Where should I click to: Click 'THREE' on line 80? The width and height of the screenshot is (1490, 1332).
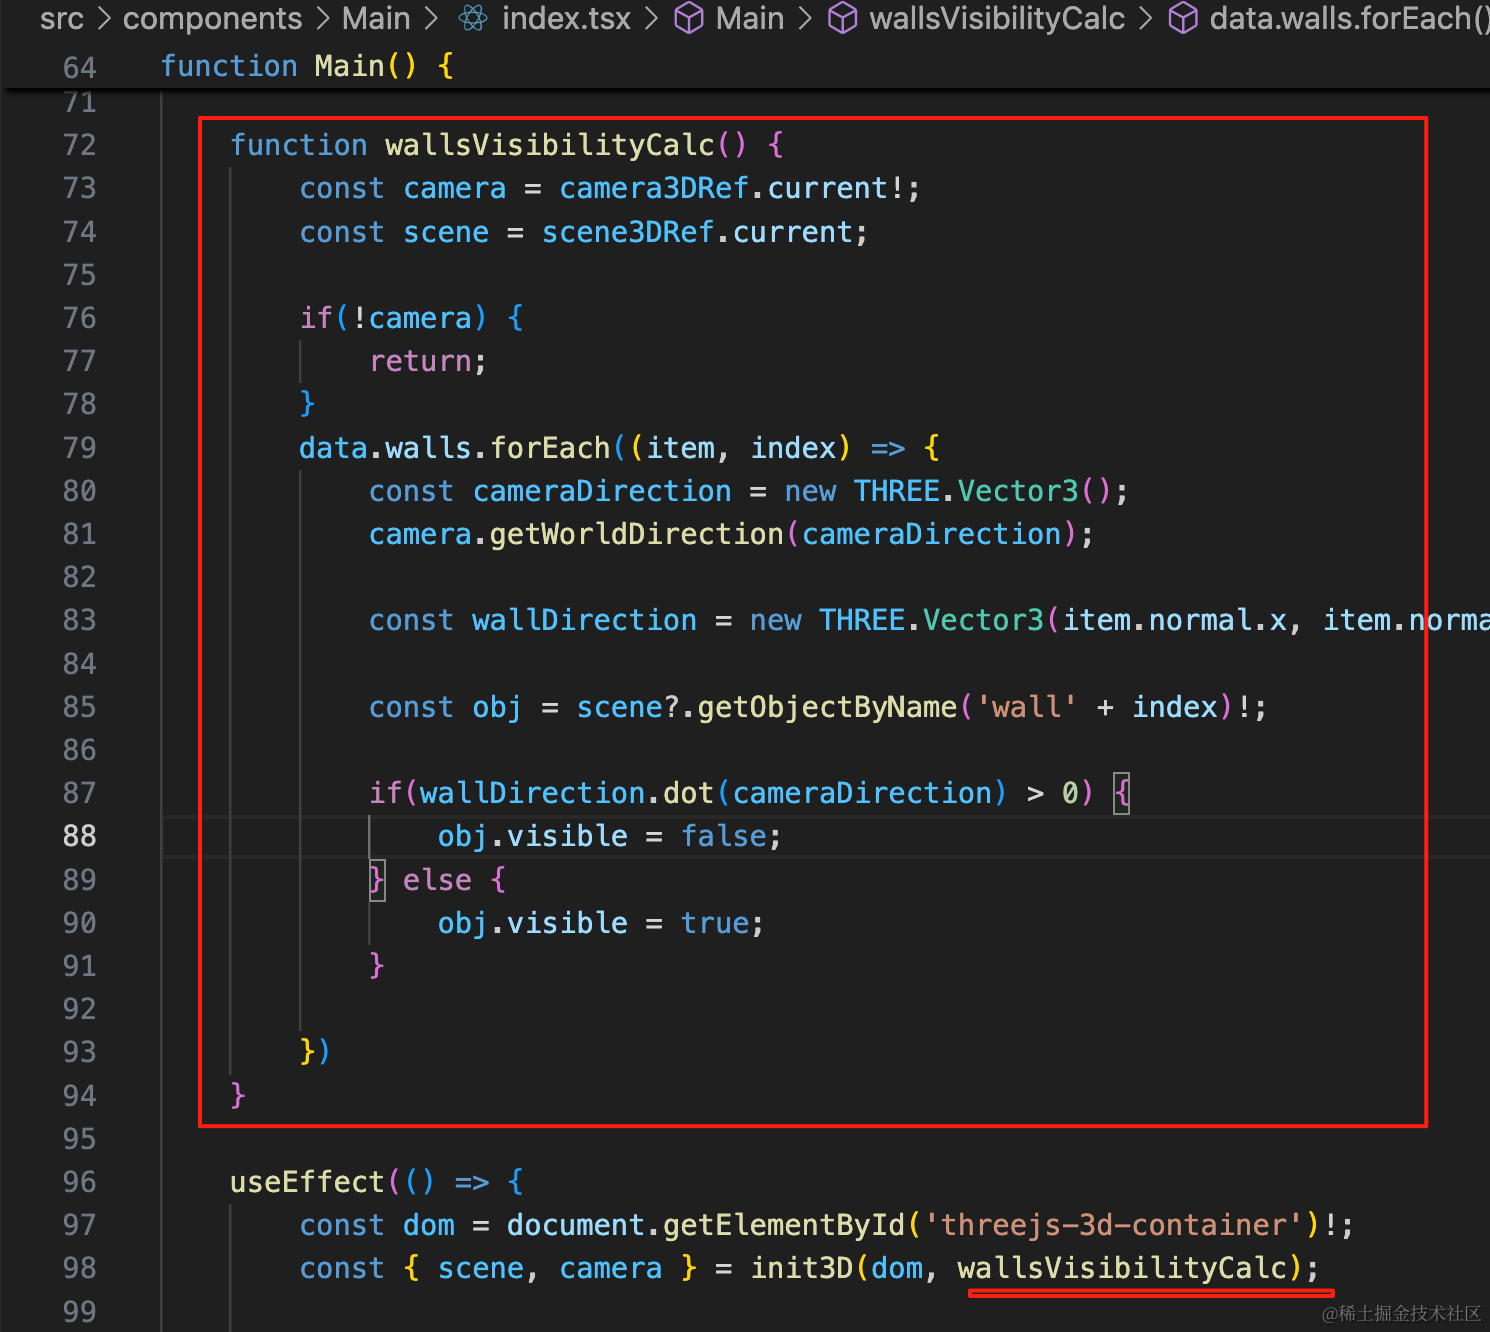point(897,491)
